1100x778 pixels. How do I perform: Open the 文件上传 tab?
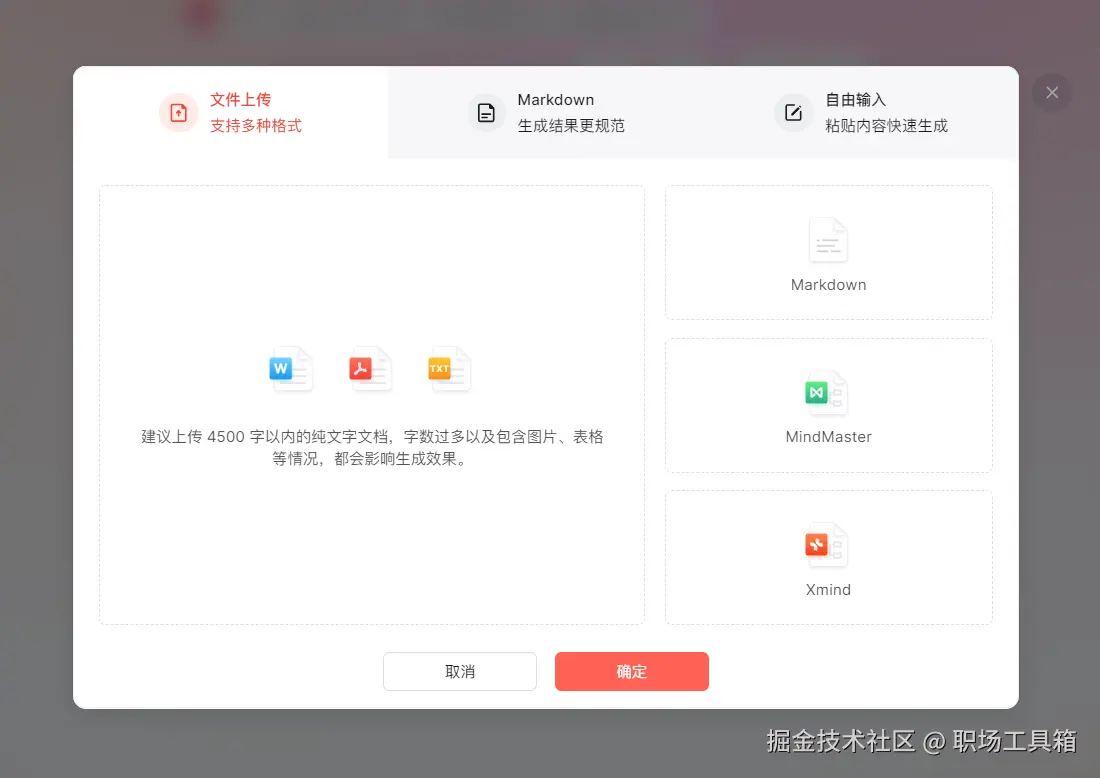point(240,112)
